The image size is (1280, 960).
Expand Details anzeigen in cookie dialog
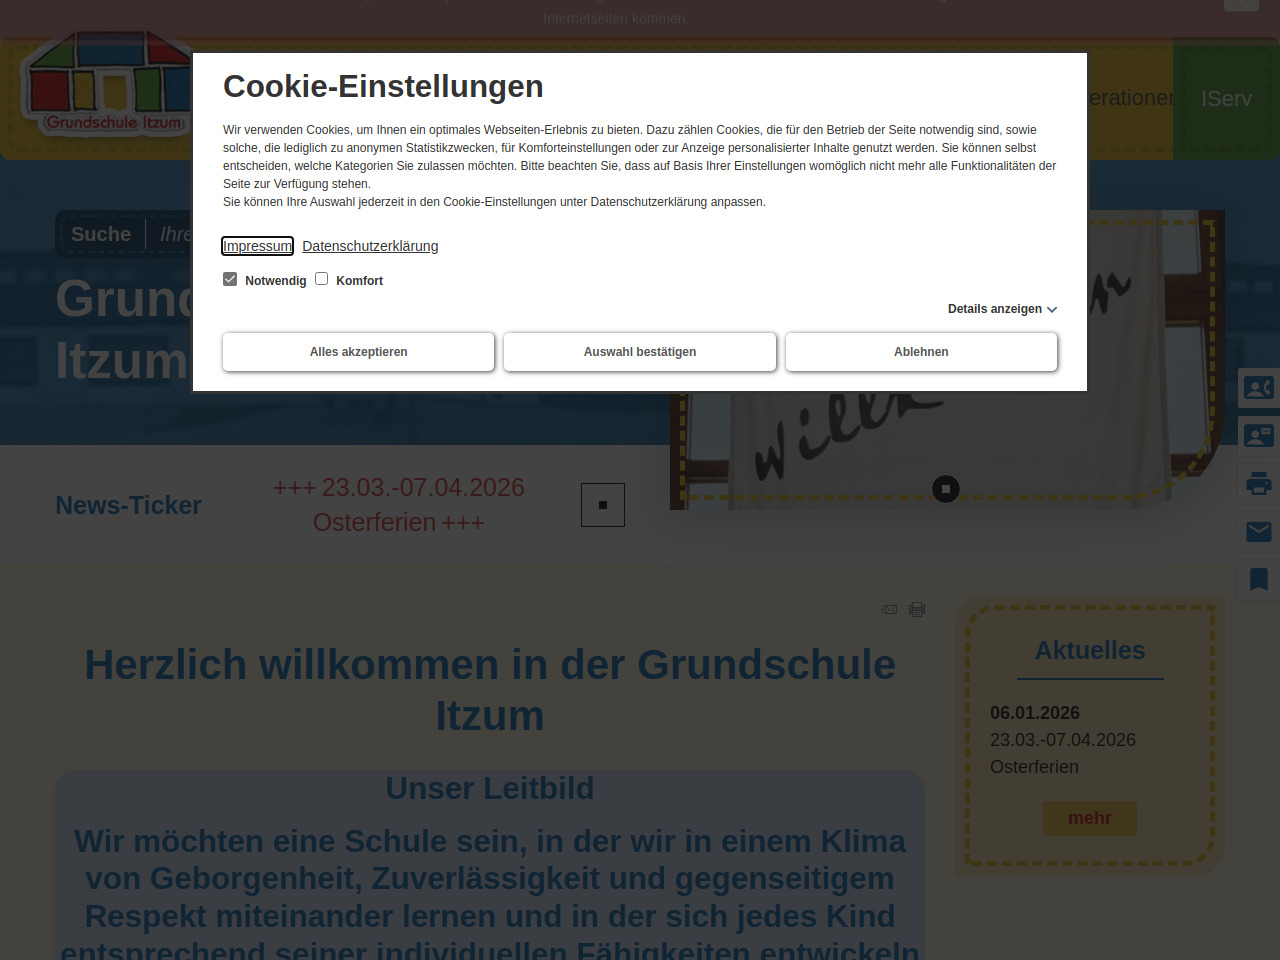click(x=1002, y=309)
